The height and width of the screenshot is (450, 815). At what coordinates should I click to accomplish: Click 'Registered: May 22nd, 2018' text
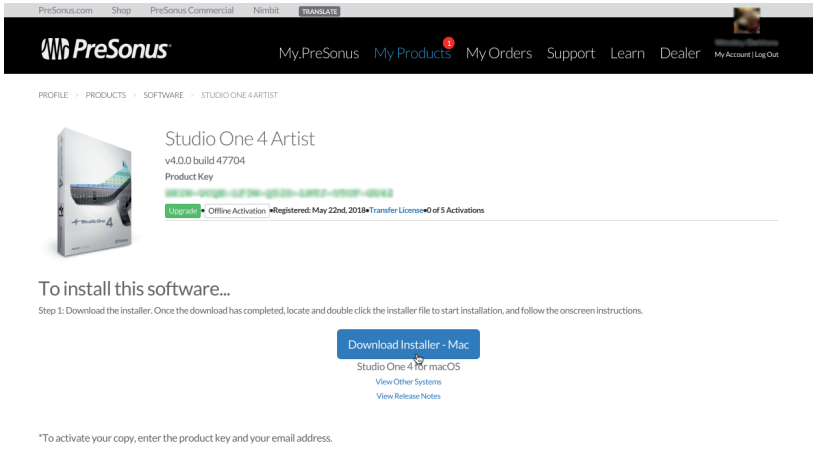319,210
